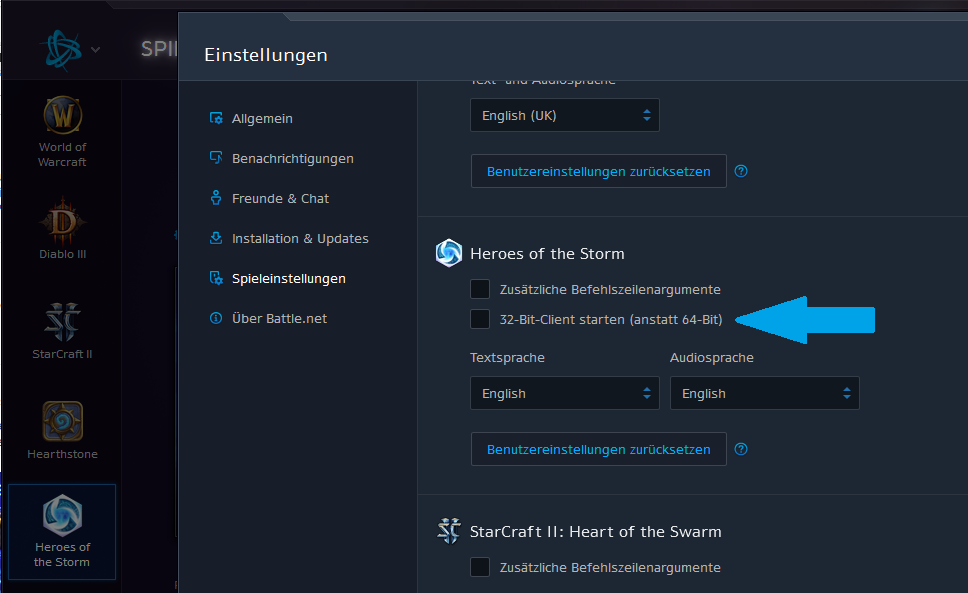
Task: Open the English (UK) language dropdown
Action: pos(565,115)
